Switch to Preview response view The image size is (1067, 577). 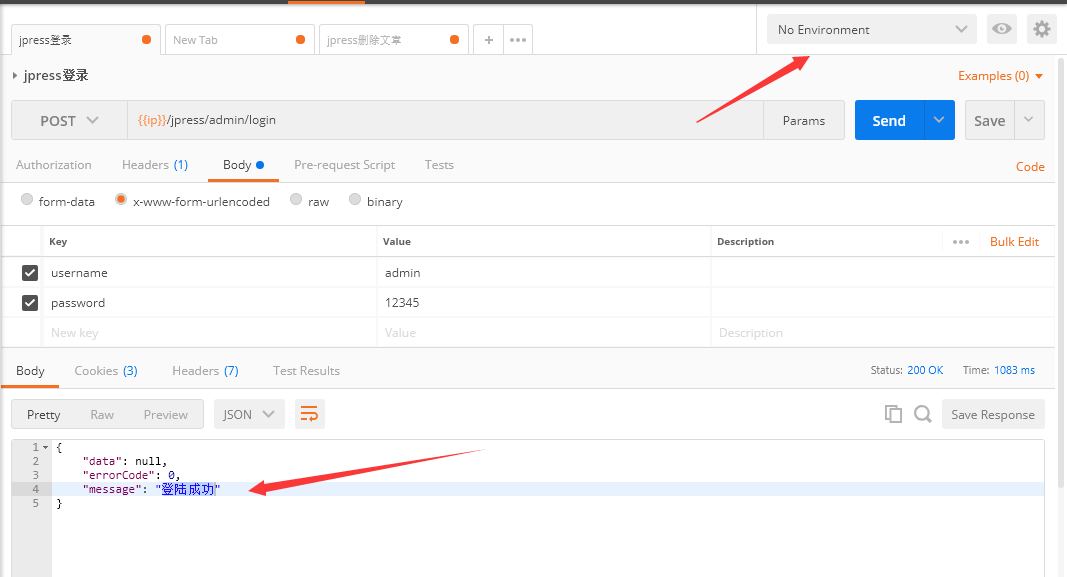165,414
